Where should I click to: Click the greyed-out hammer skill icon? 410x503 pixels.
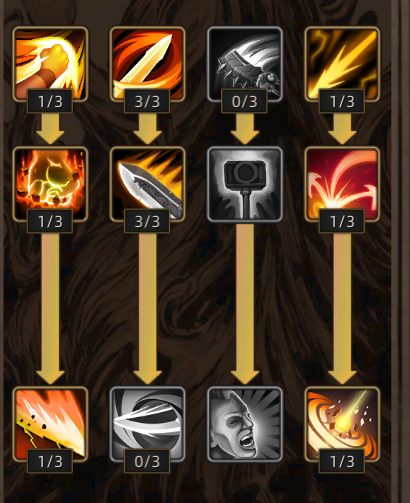245,184
